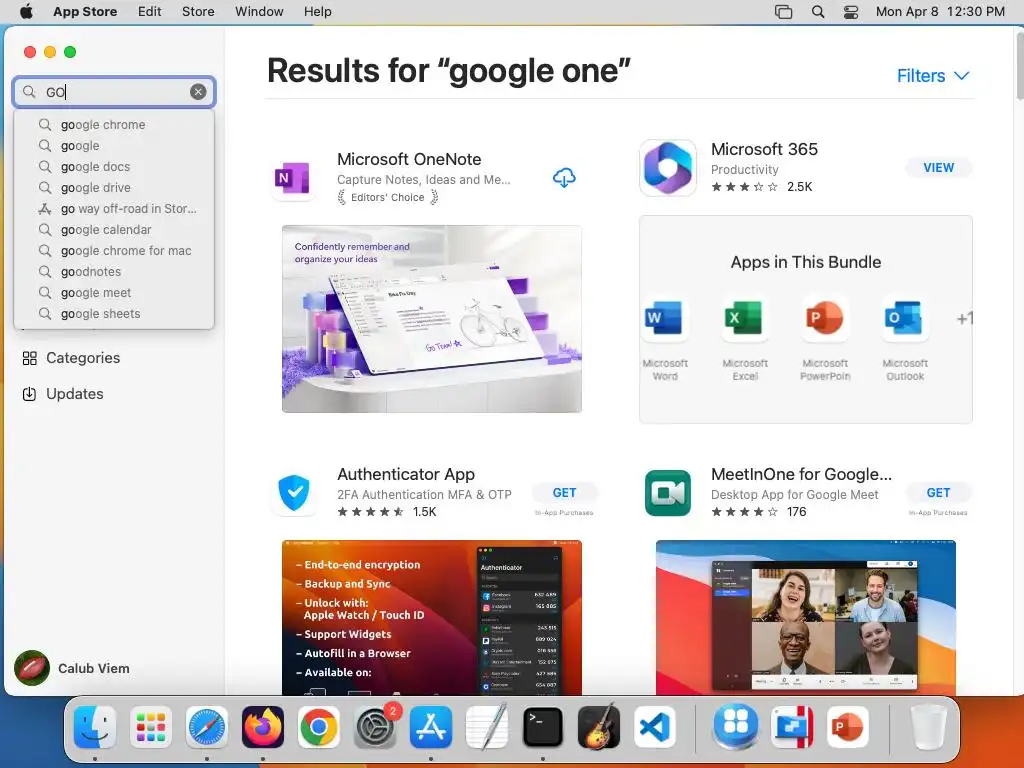Click the Authenticator App shield icon

coord(293,493)
